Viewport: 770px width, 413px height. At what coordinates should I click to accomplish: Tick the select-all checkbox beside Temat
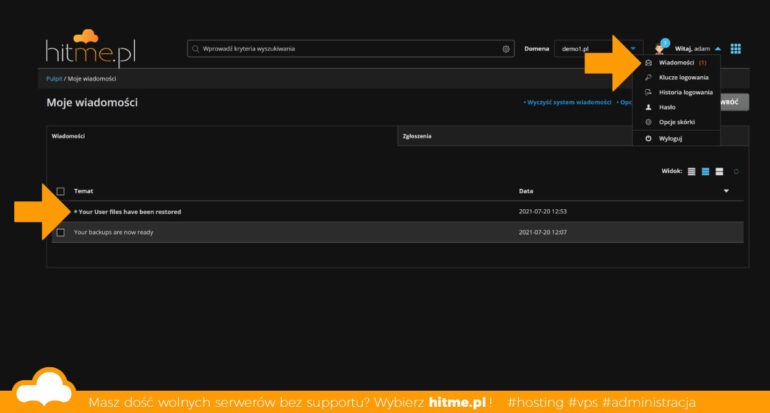tap(60, 191)
